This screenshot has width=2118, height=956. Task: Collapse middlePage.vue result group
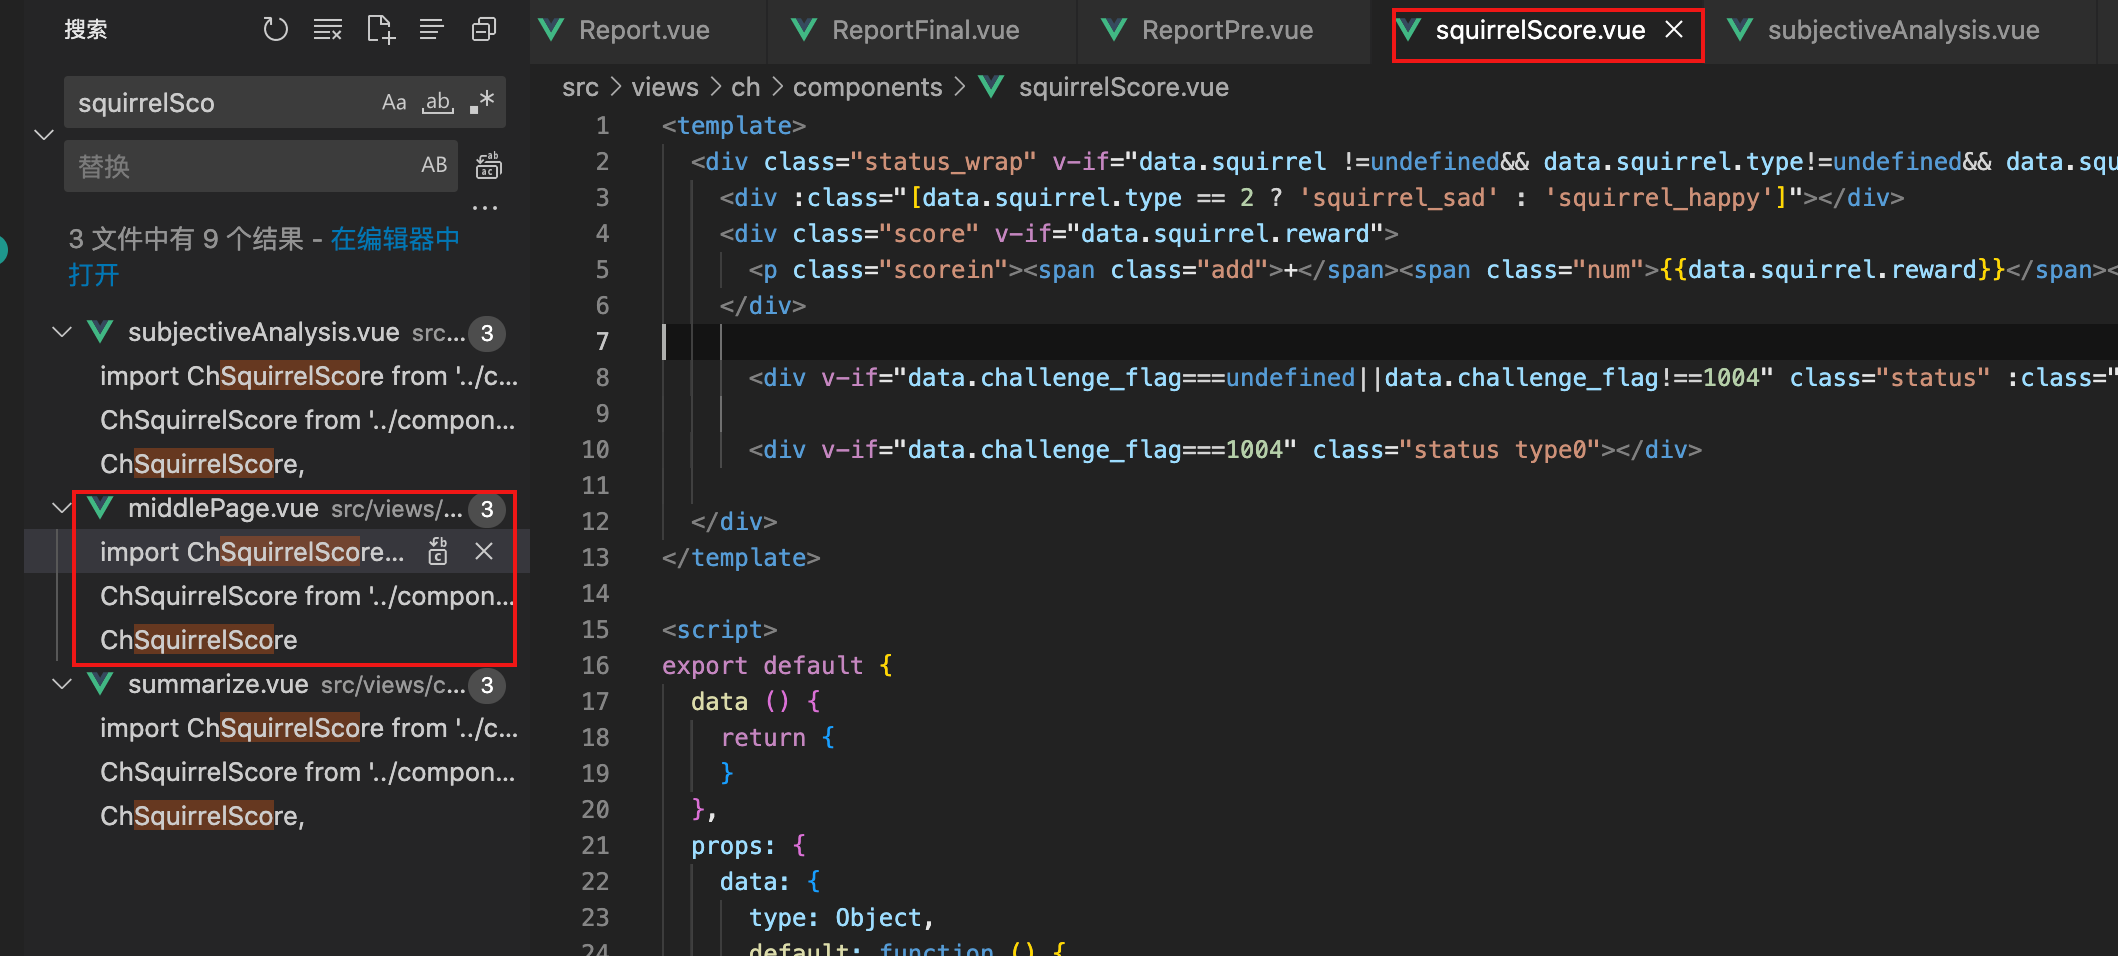[62, 508]
